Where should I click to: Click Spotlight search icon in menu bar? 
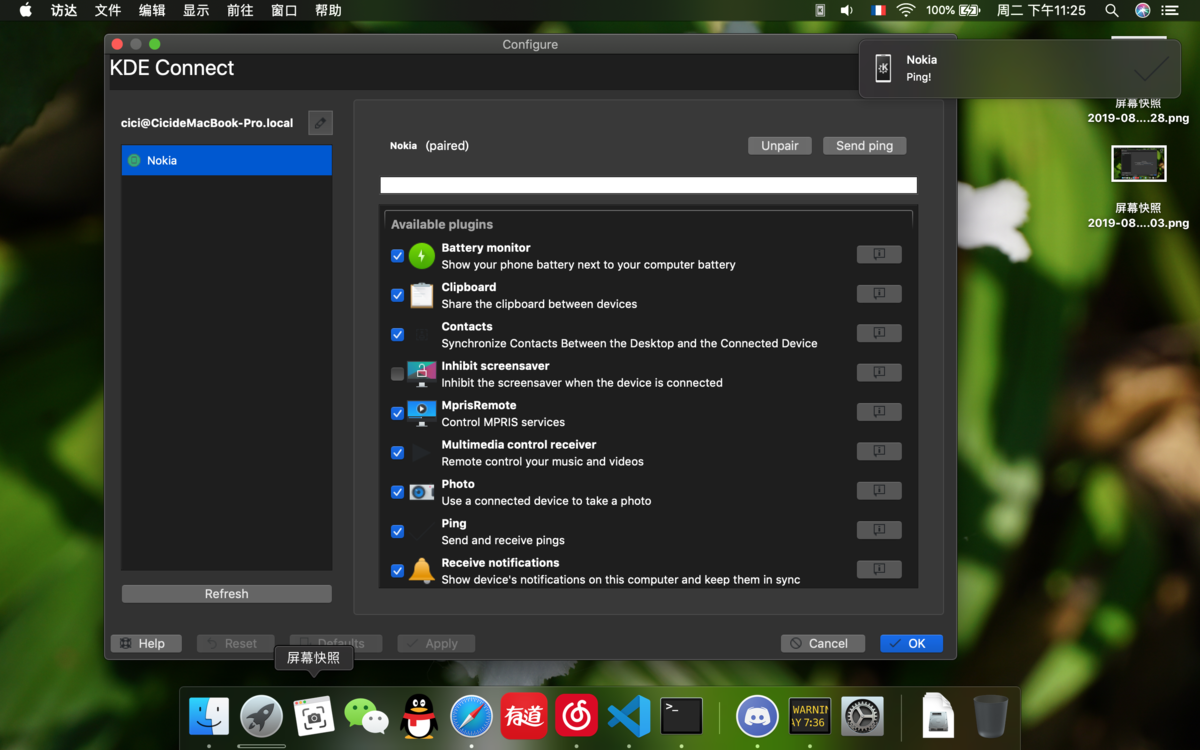point(1111,11)
